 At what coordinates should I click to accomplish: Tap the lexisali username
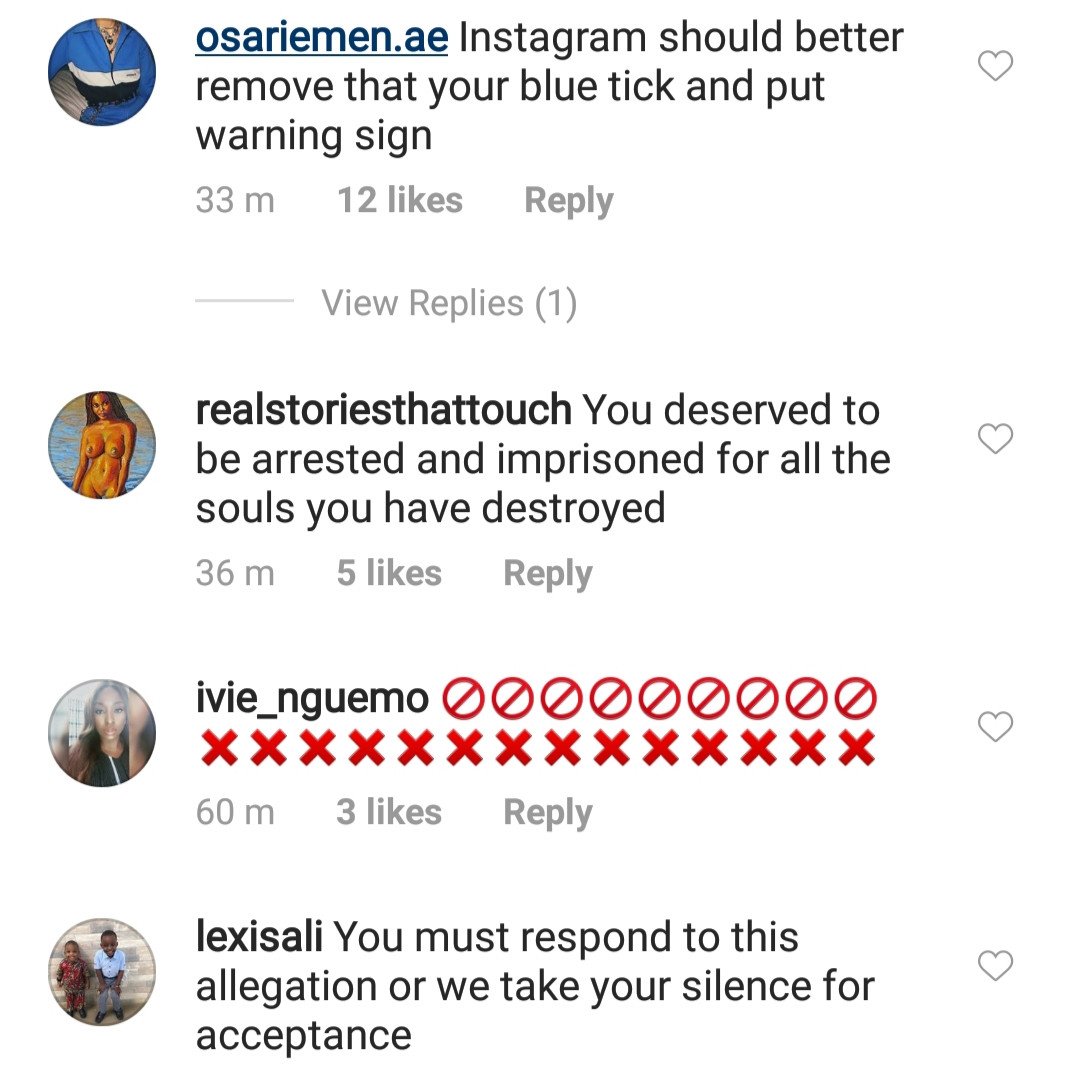click(259, 938)
